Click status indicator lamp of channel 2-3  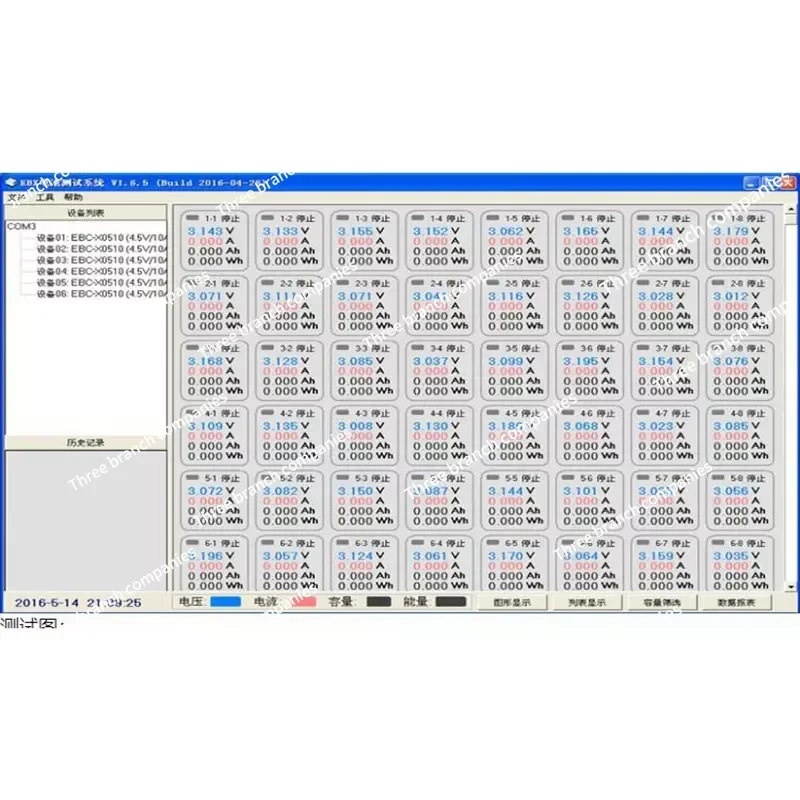click(x=342, y=283)
